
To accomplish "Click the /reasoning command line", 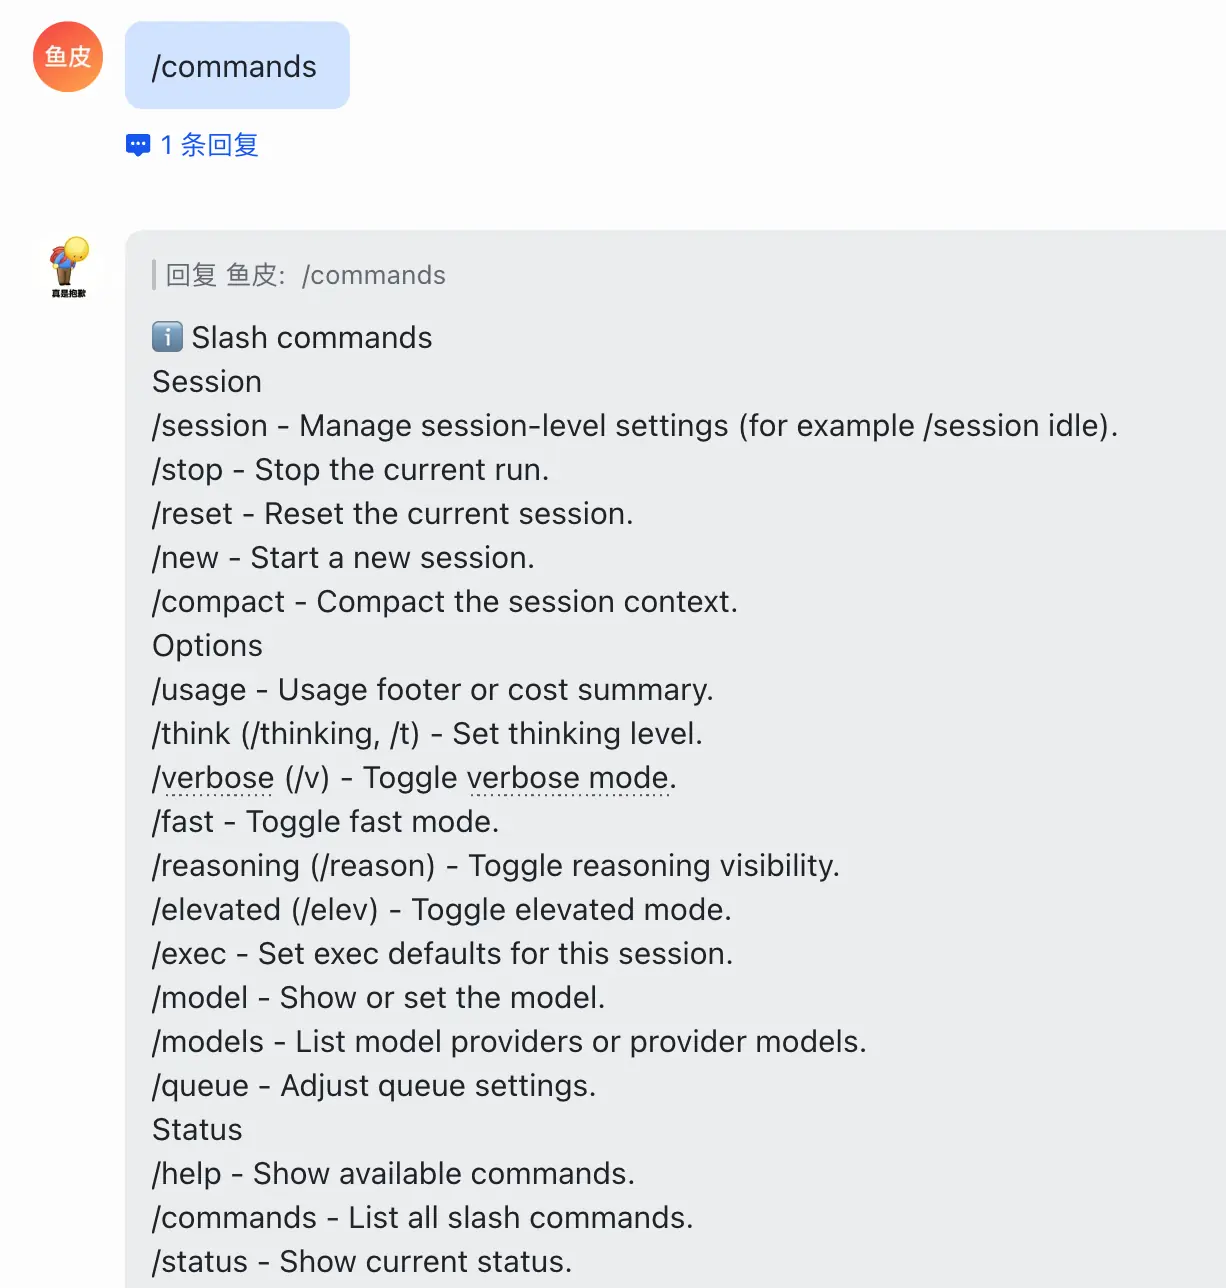I will (x=495, y=866).
